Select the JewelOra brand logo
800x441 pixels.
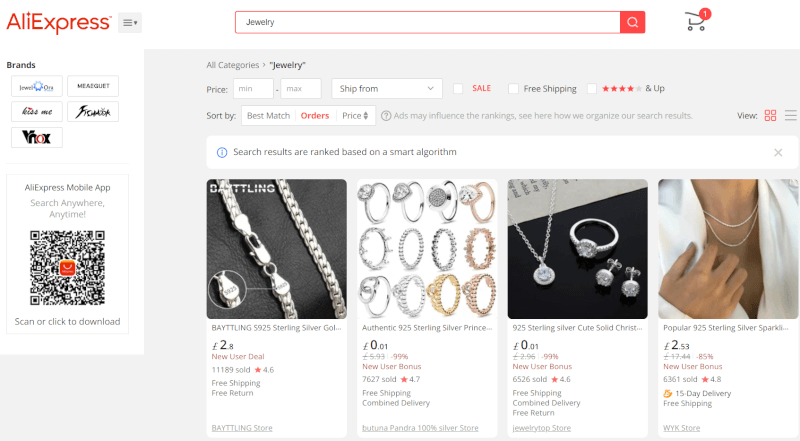tap(37, 86)
